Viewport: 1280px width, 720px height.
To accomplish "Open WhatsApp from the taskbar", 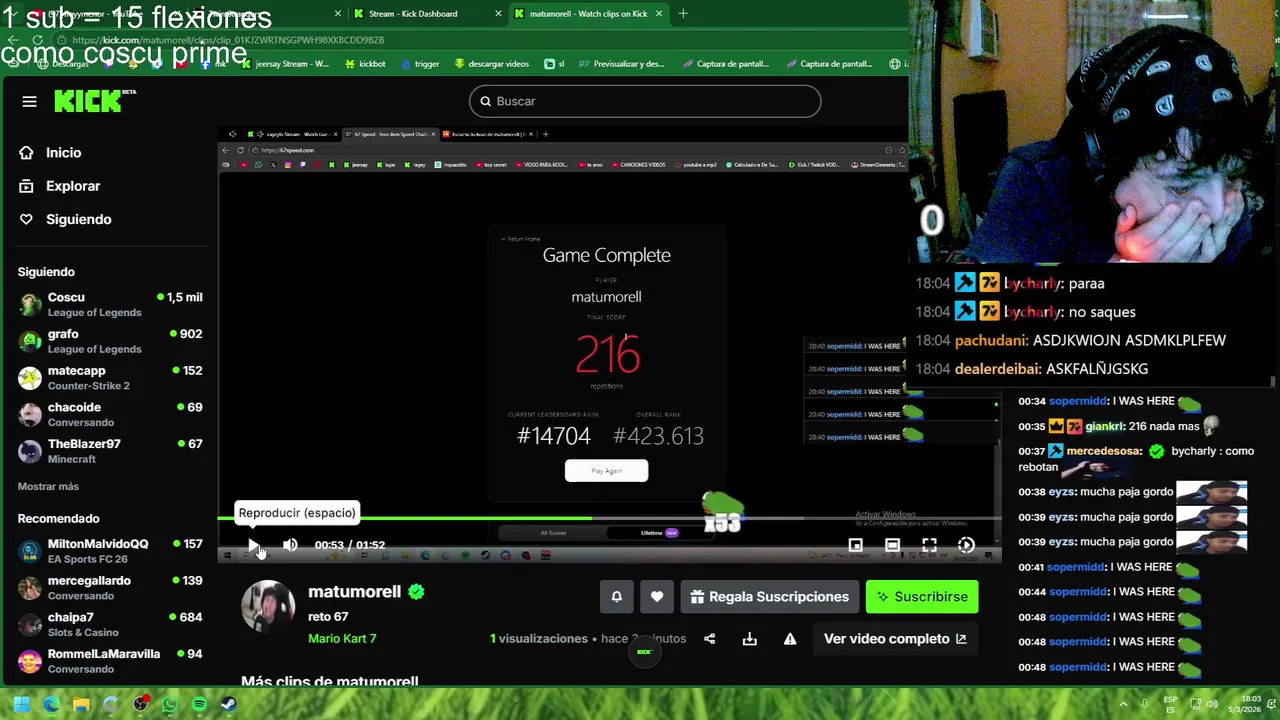I will coord(170,704).
